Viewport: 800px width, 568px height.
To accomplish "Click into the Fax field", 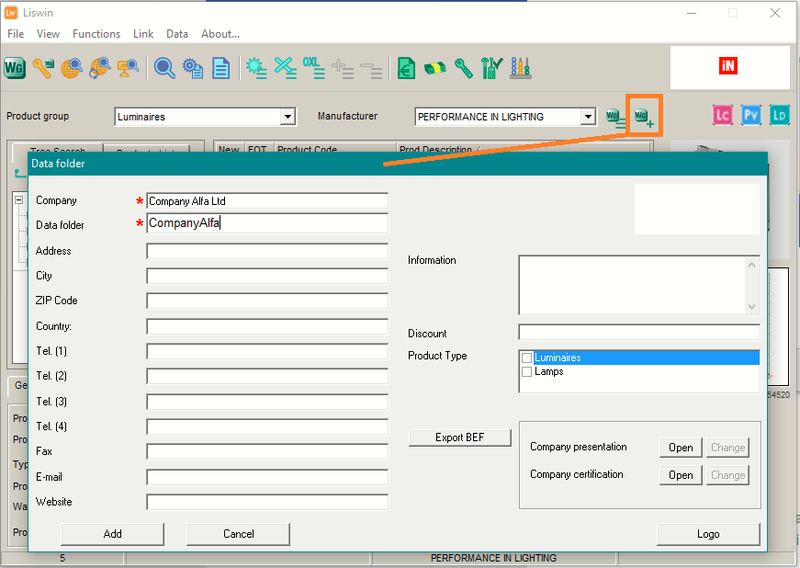I will (x=267, y=452).
